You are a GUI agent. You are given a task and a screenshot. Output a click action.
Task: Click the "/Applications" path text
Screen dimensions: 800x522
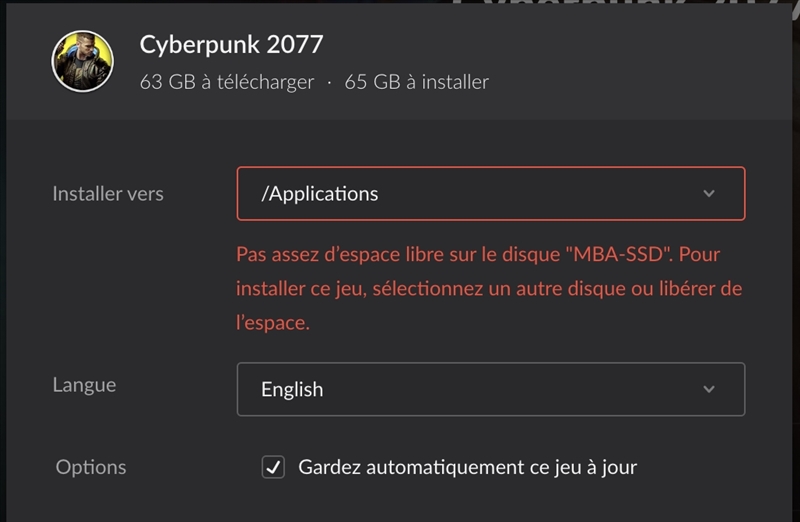coord(320,194)
